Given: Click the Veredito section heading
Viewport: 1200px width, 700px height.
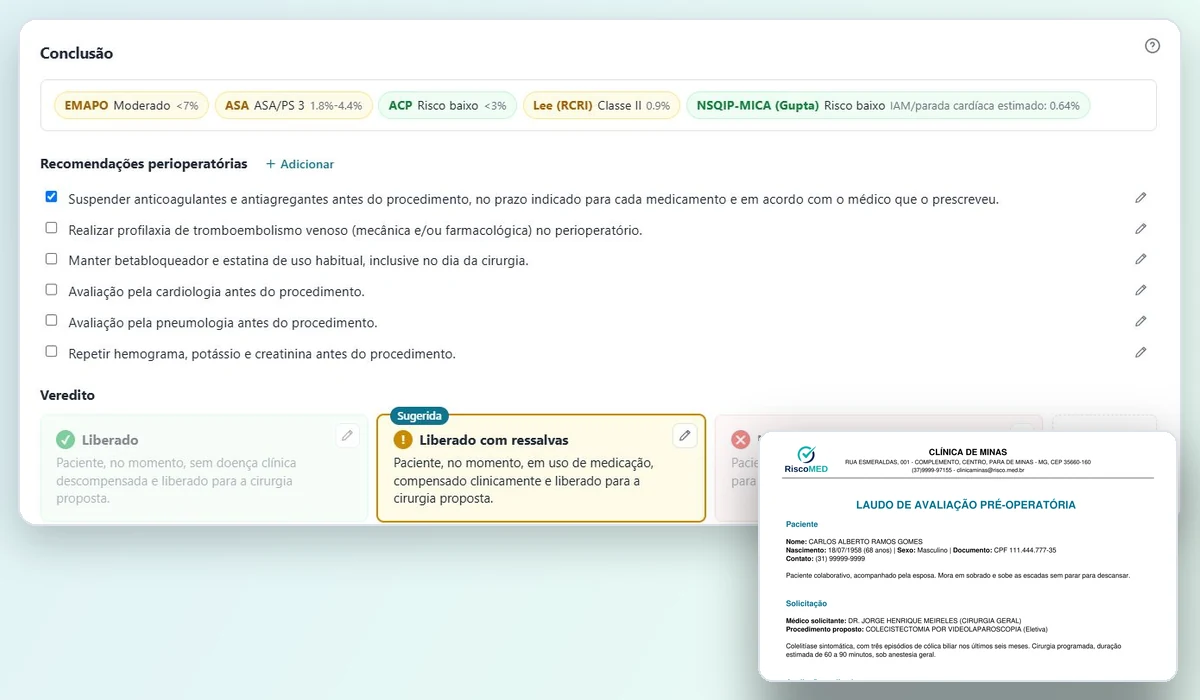Looking at the screenshot, I should 67,395.
